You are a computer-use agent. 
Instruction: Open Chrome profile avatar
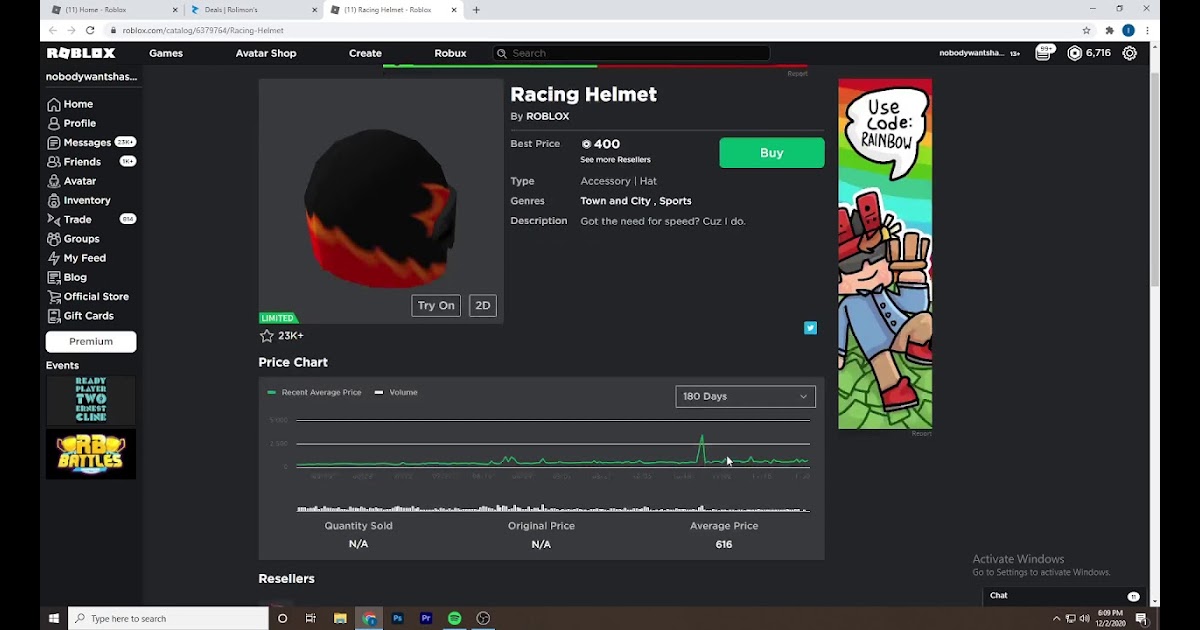(1128, 30)
